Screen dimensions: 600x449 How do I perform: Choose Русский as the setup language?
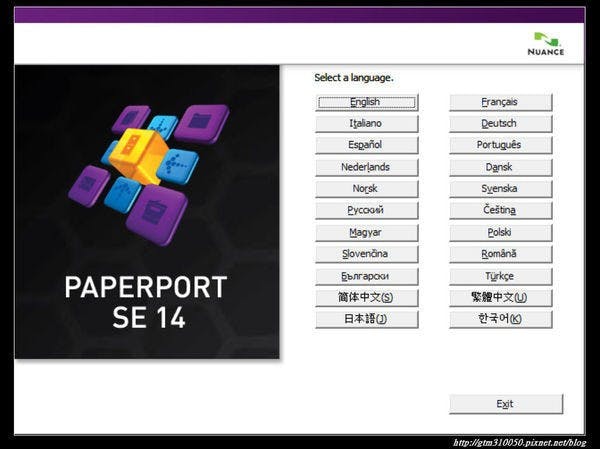point(367,210)
